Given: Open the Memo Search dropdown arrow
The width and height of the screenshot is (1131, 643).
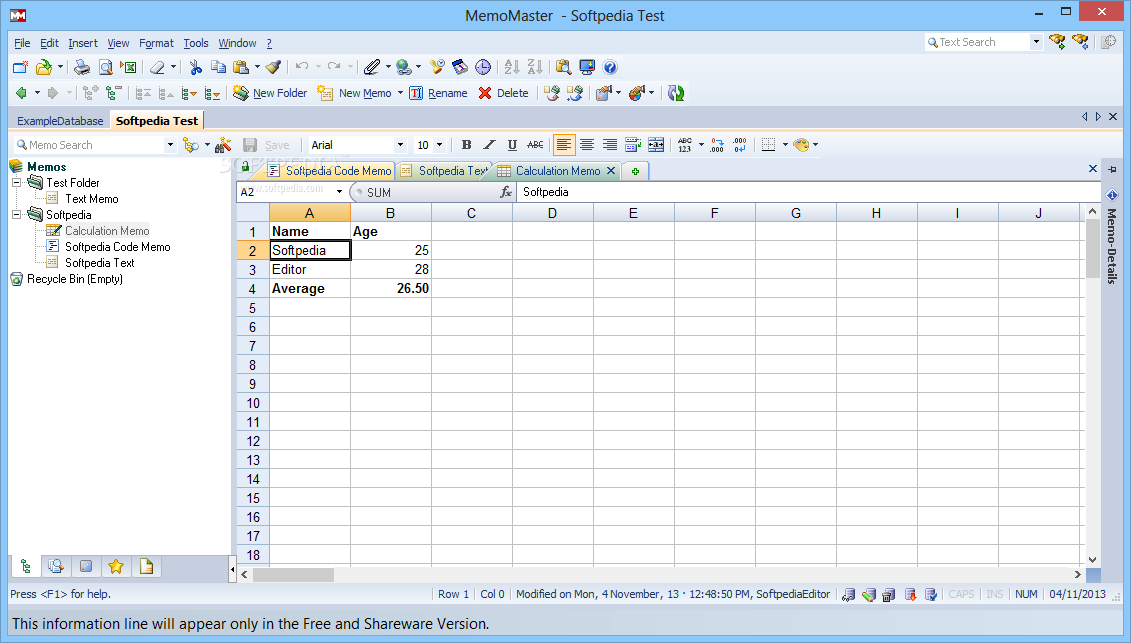Looking at the screenshot, I should coord(170,145).
